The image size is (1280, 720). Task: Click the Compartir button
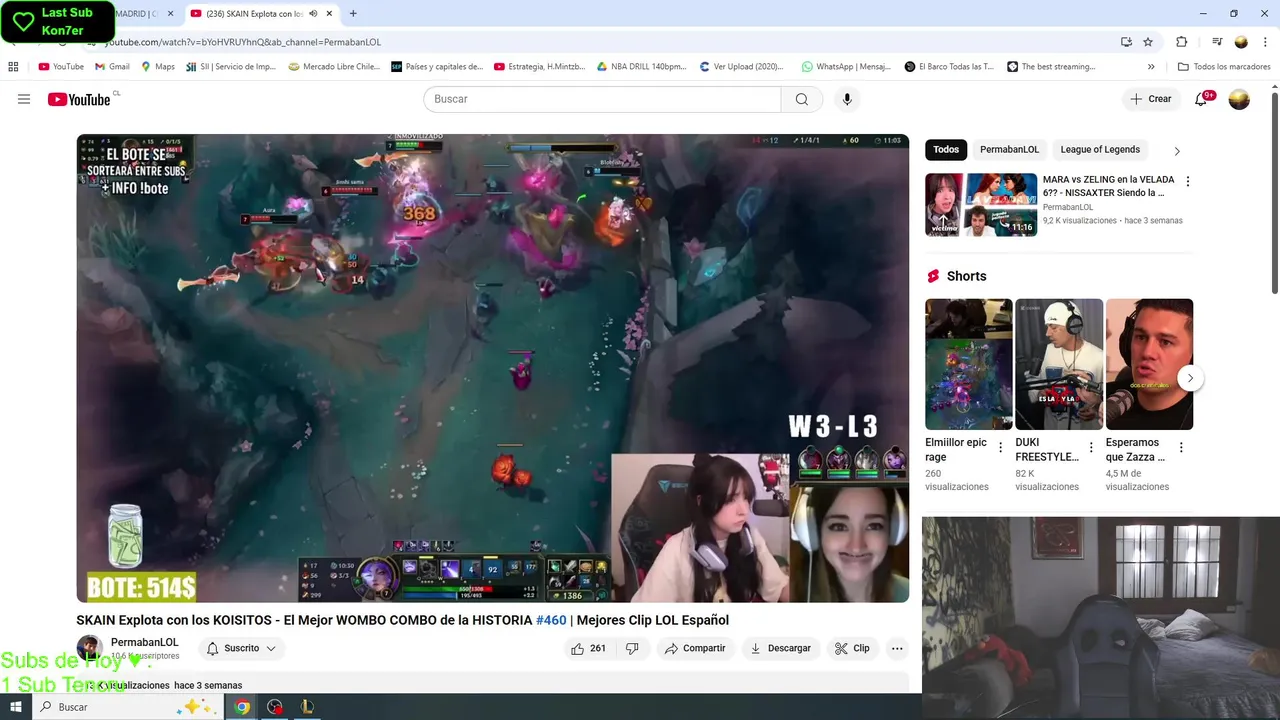point(695,648)
